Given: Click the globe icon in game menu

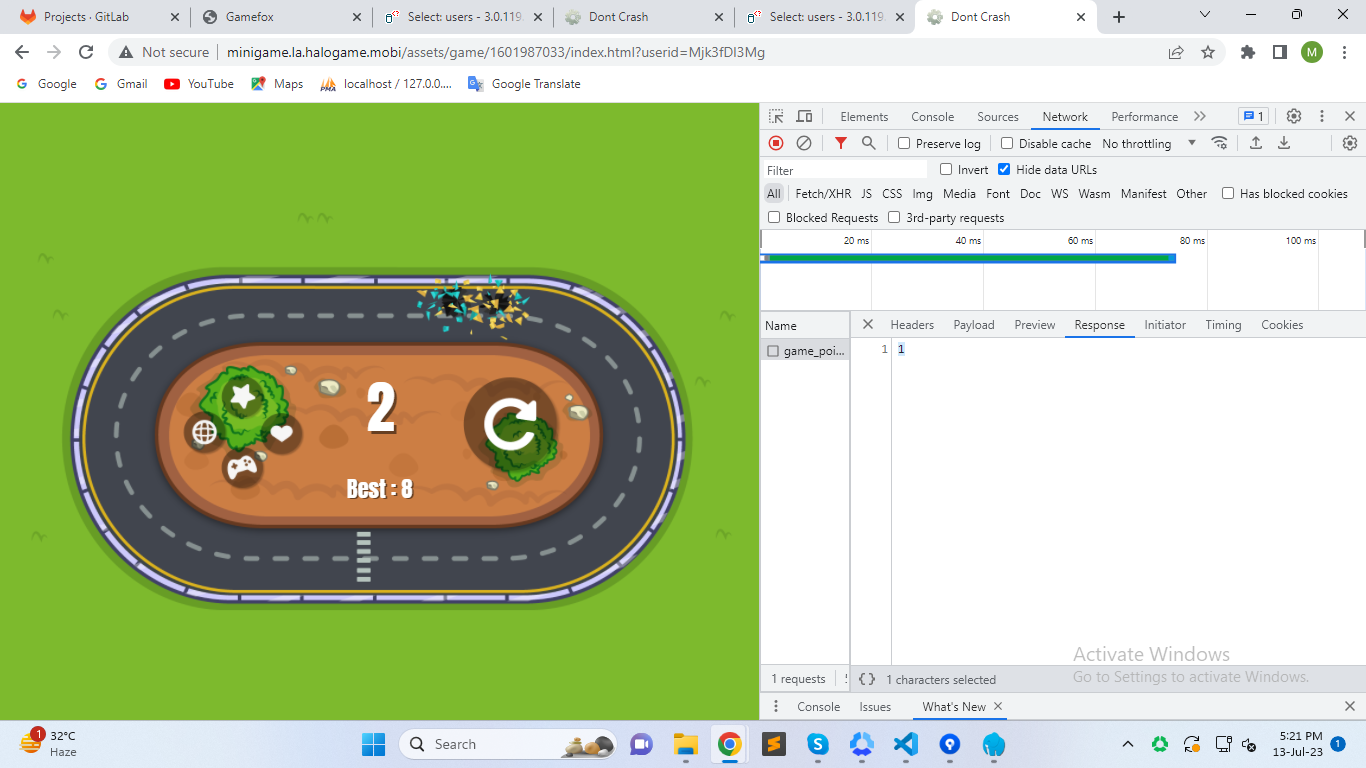Looking at the screenshot, I should click(x=205, y=432).
